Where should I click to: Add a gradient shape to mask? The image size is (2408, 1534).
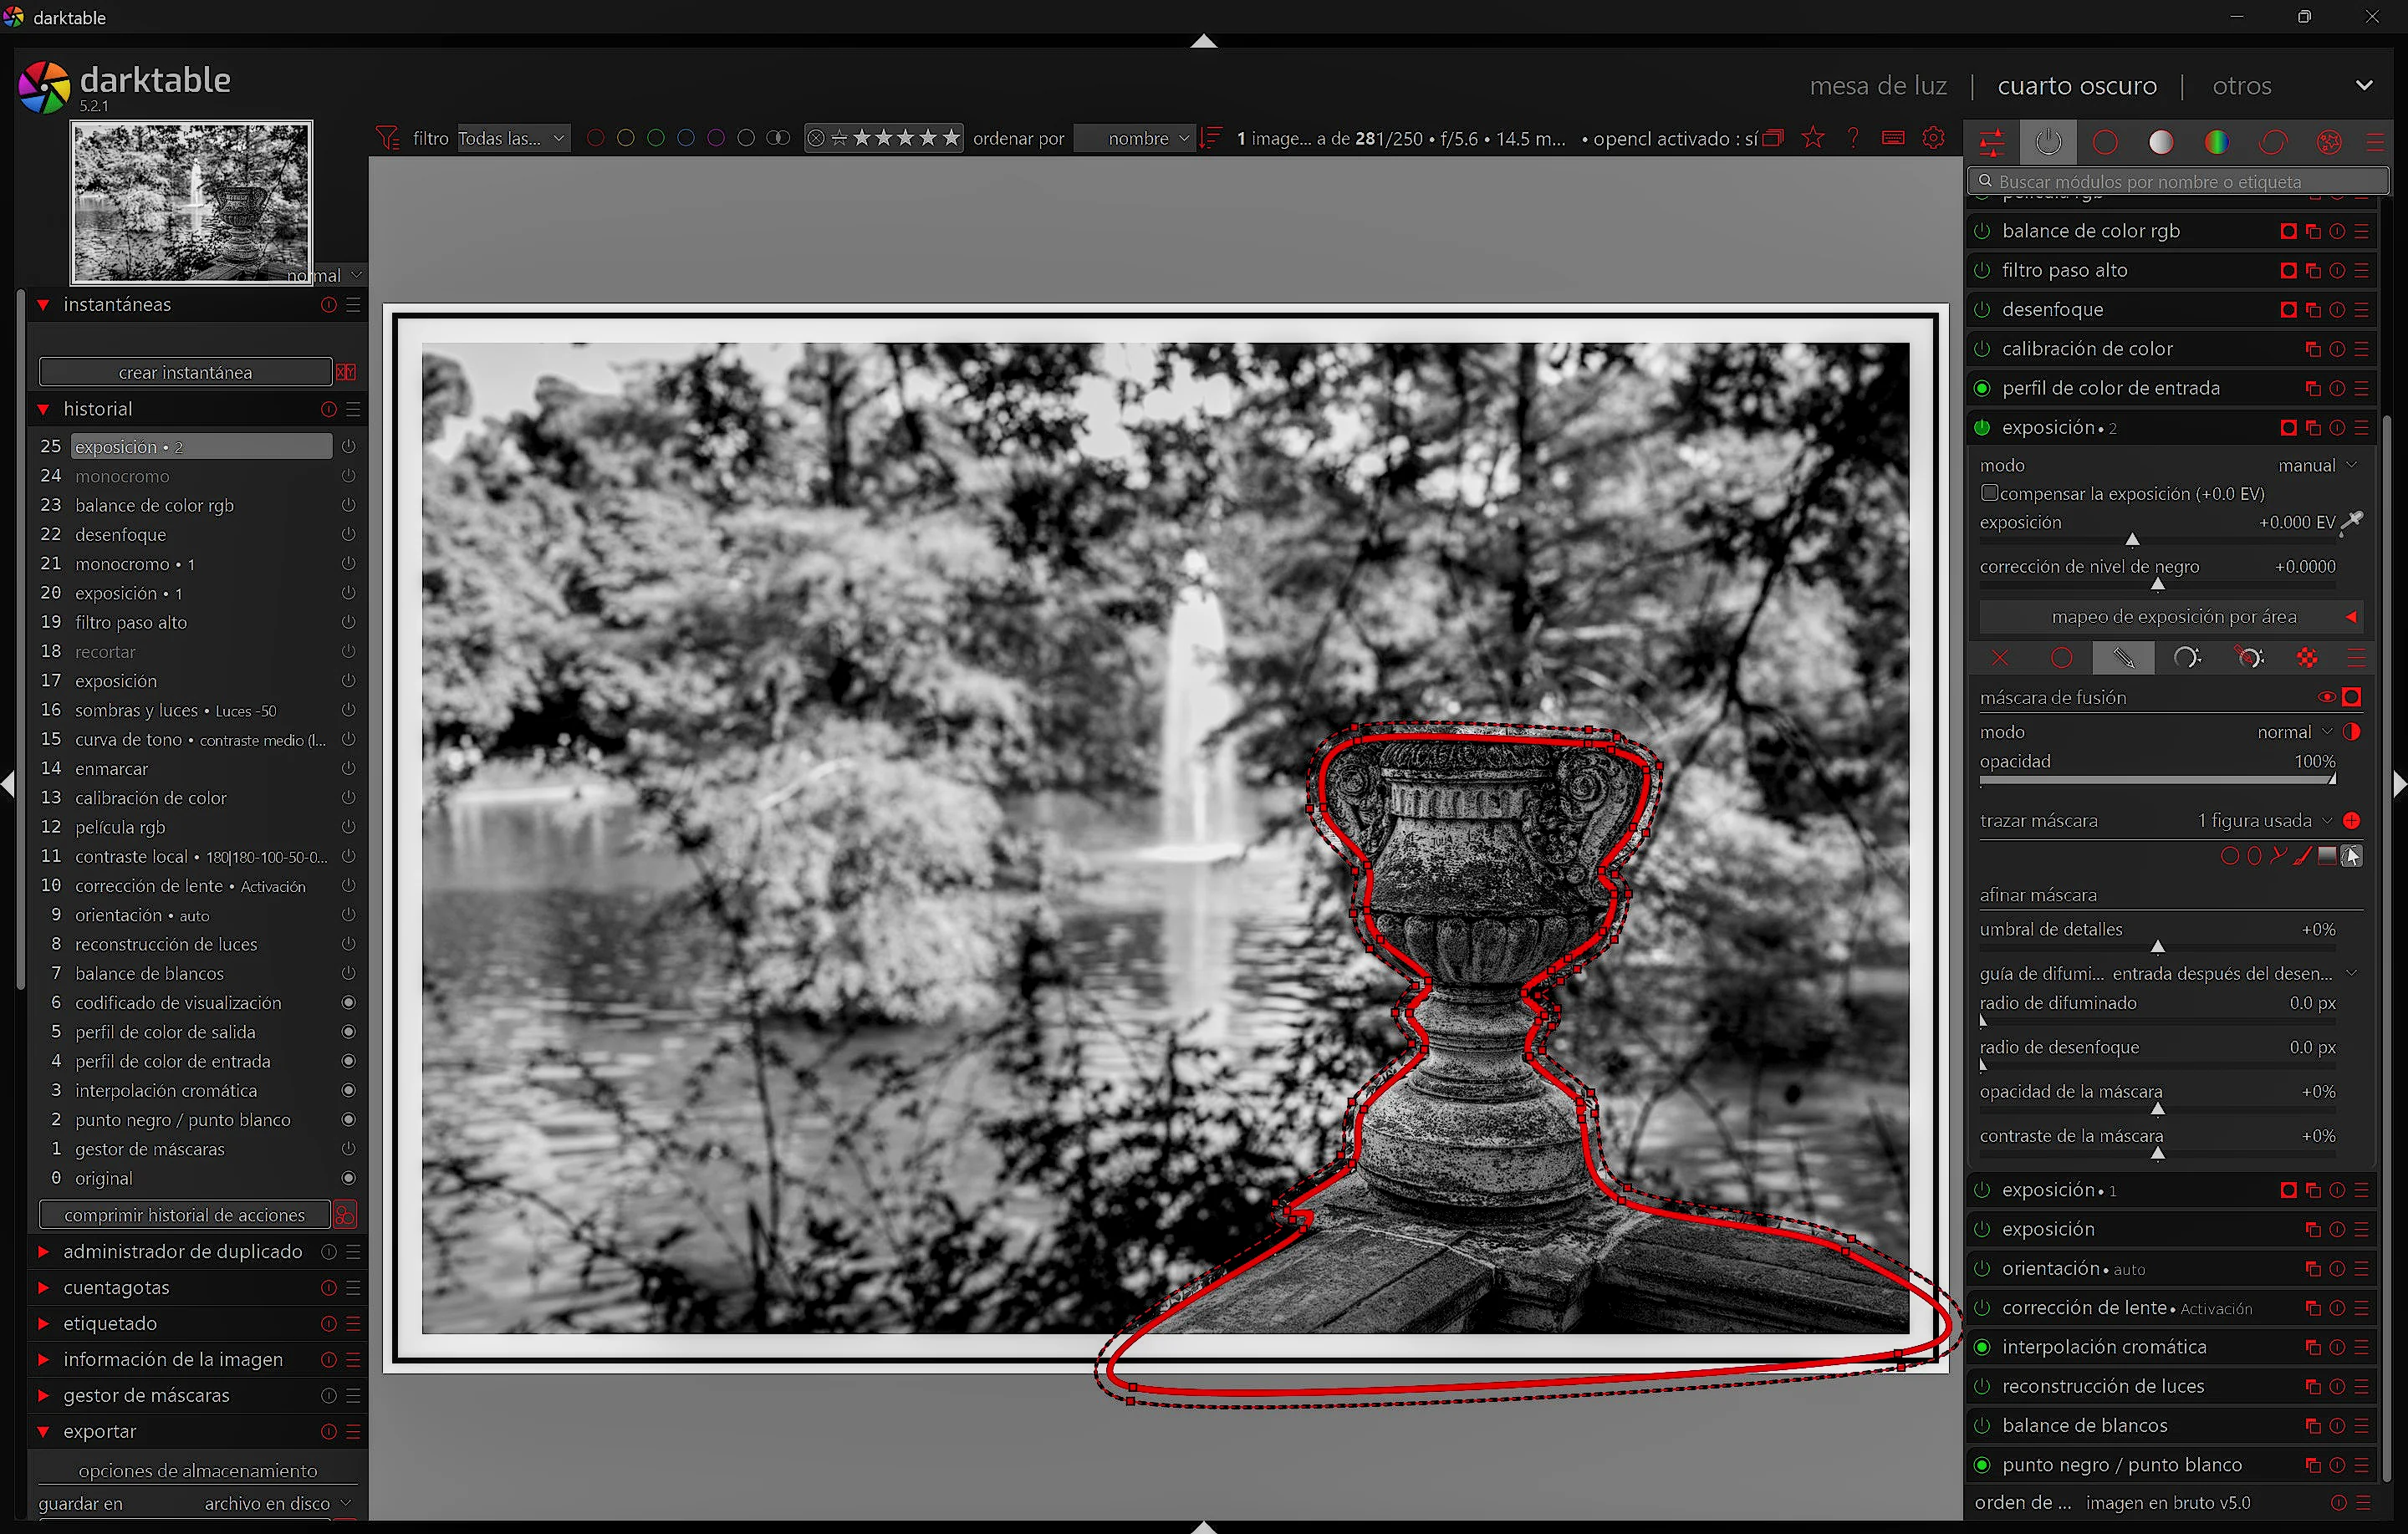tap(2327, 855)
